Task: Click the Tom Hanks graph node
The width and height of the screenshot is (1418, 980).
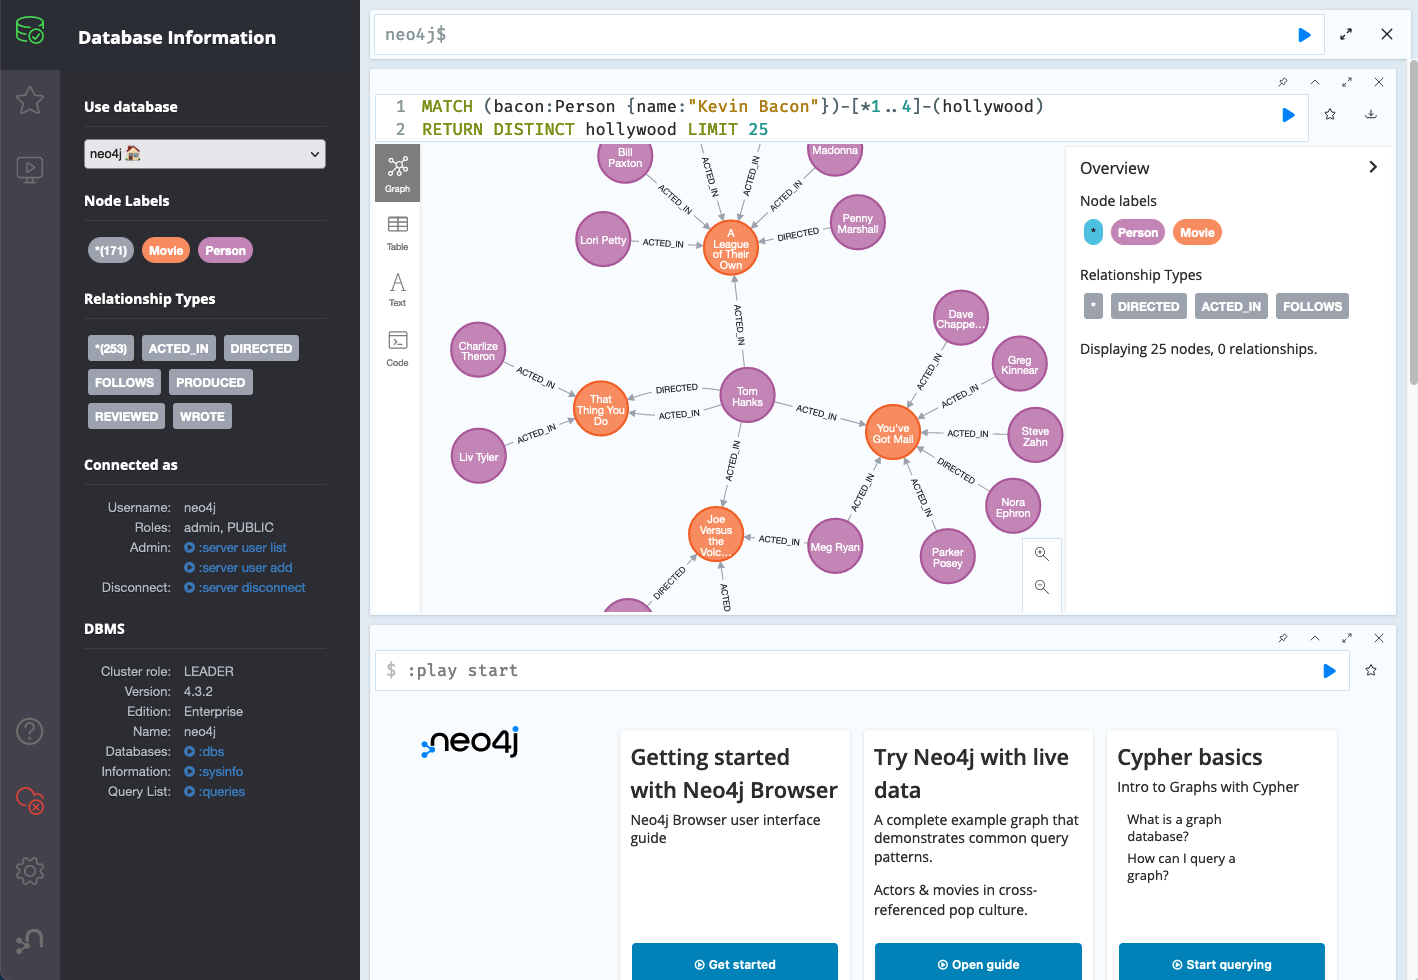Action: coord(747,396)
